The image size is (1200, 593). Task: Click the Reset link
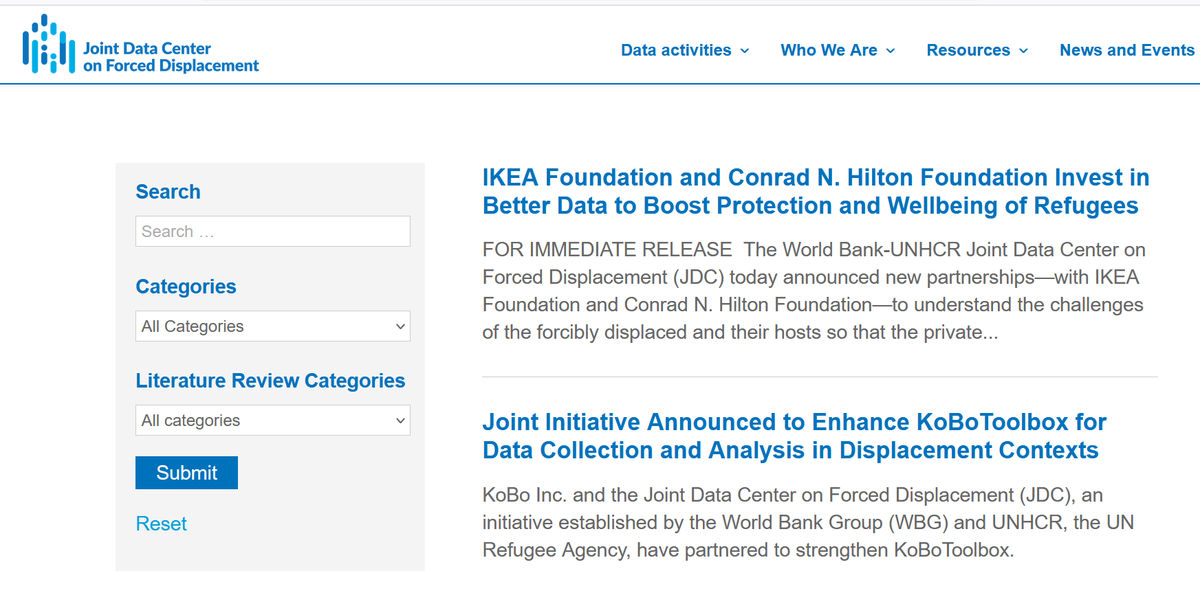tap(161, 524)
